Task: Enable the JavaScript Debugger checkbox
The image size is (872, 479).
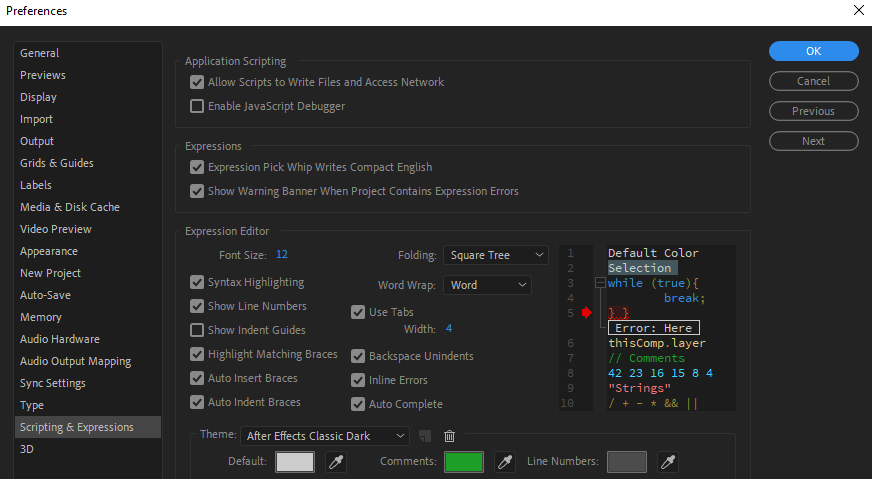Action: [197, 106]
